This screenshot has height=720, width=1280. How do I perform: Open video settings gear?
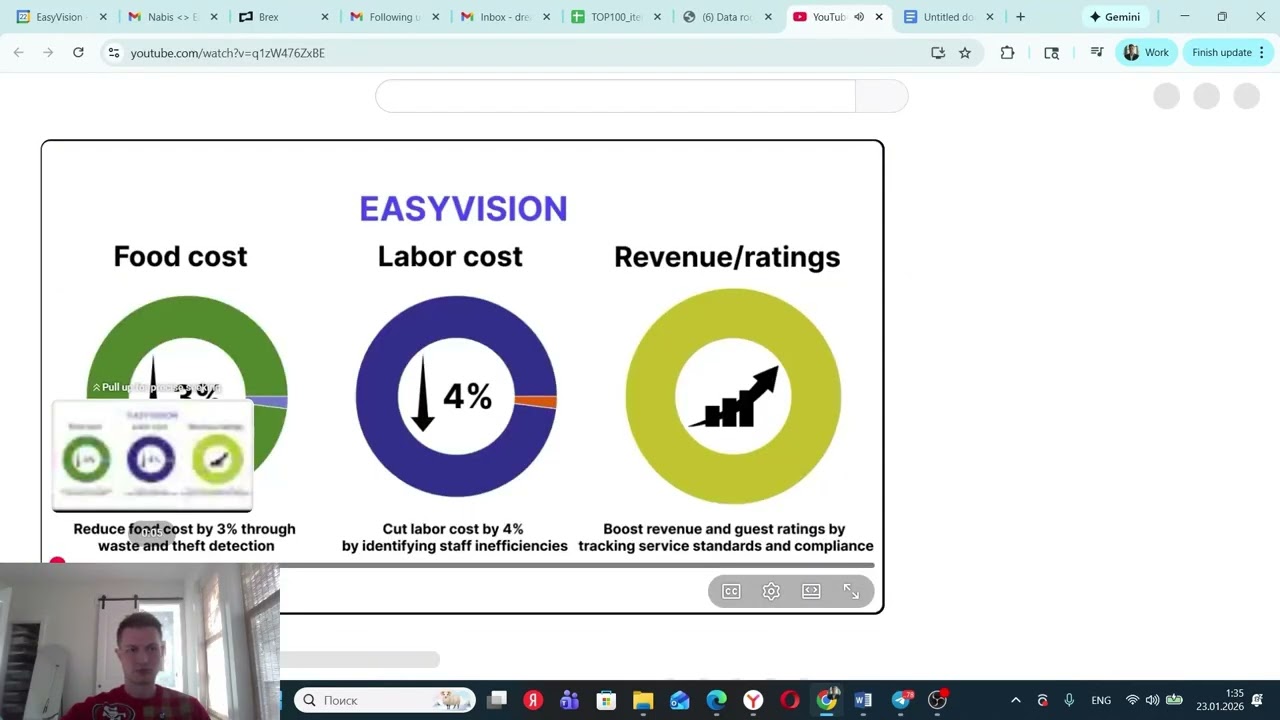[x=771, y=592]
